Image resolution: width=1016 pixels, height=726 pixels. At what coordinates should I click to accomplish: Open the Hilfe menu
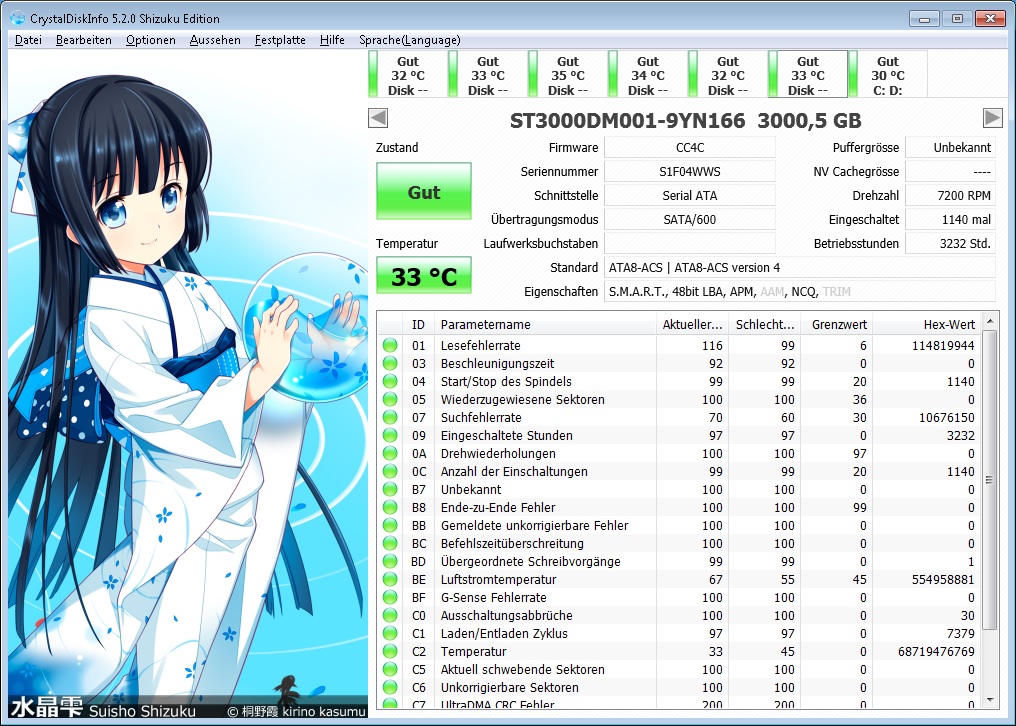click(332, 40)
